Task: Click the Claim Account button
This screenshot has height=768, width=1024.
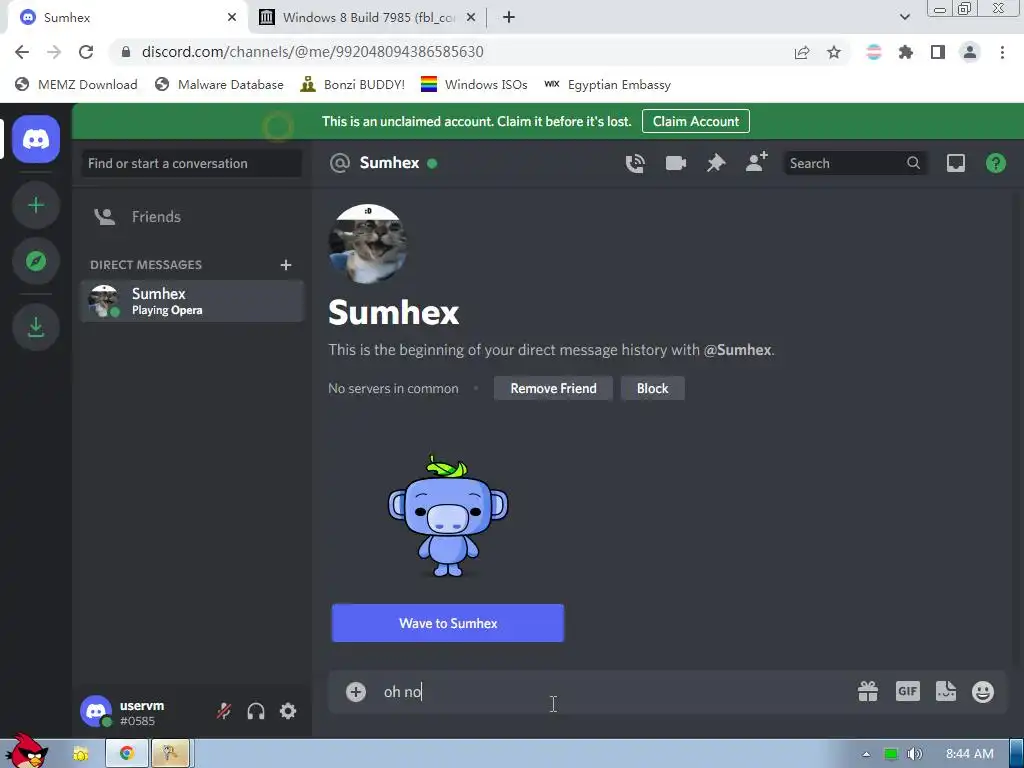Action: [696, 121]
